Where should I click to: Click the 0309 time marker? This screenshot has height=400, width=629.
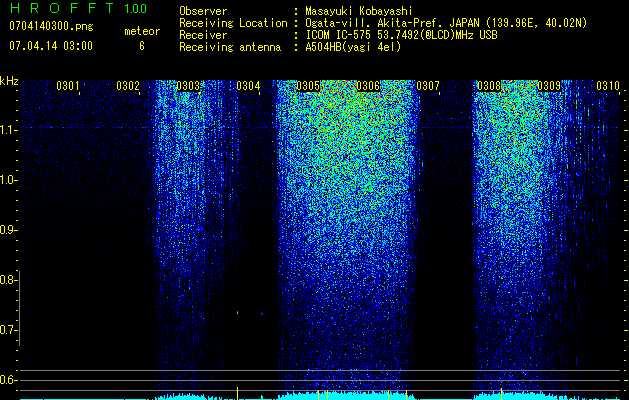[x=549, y=86]
